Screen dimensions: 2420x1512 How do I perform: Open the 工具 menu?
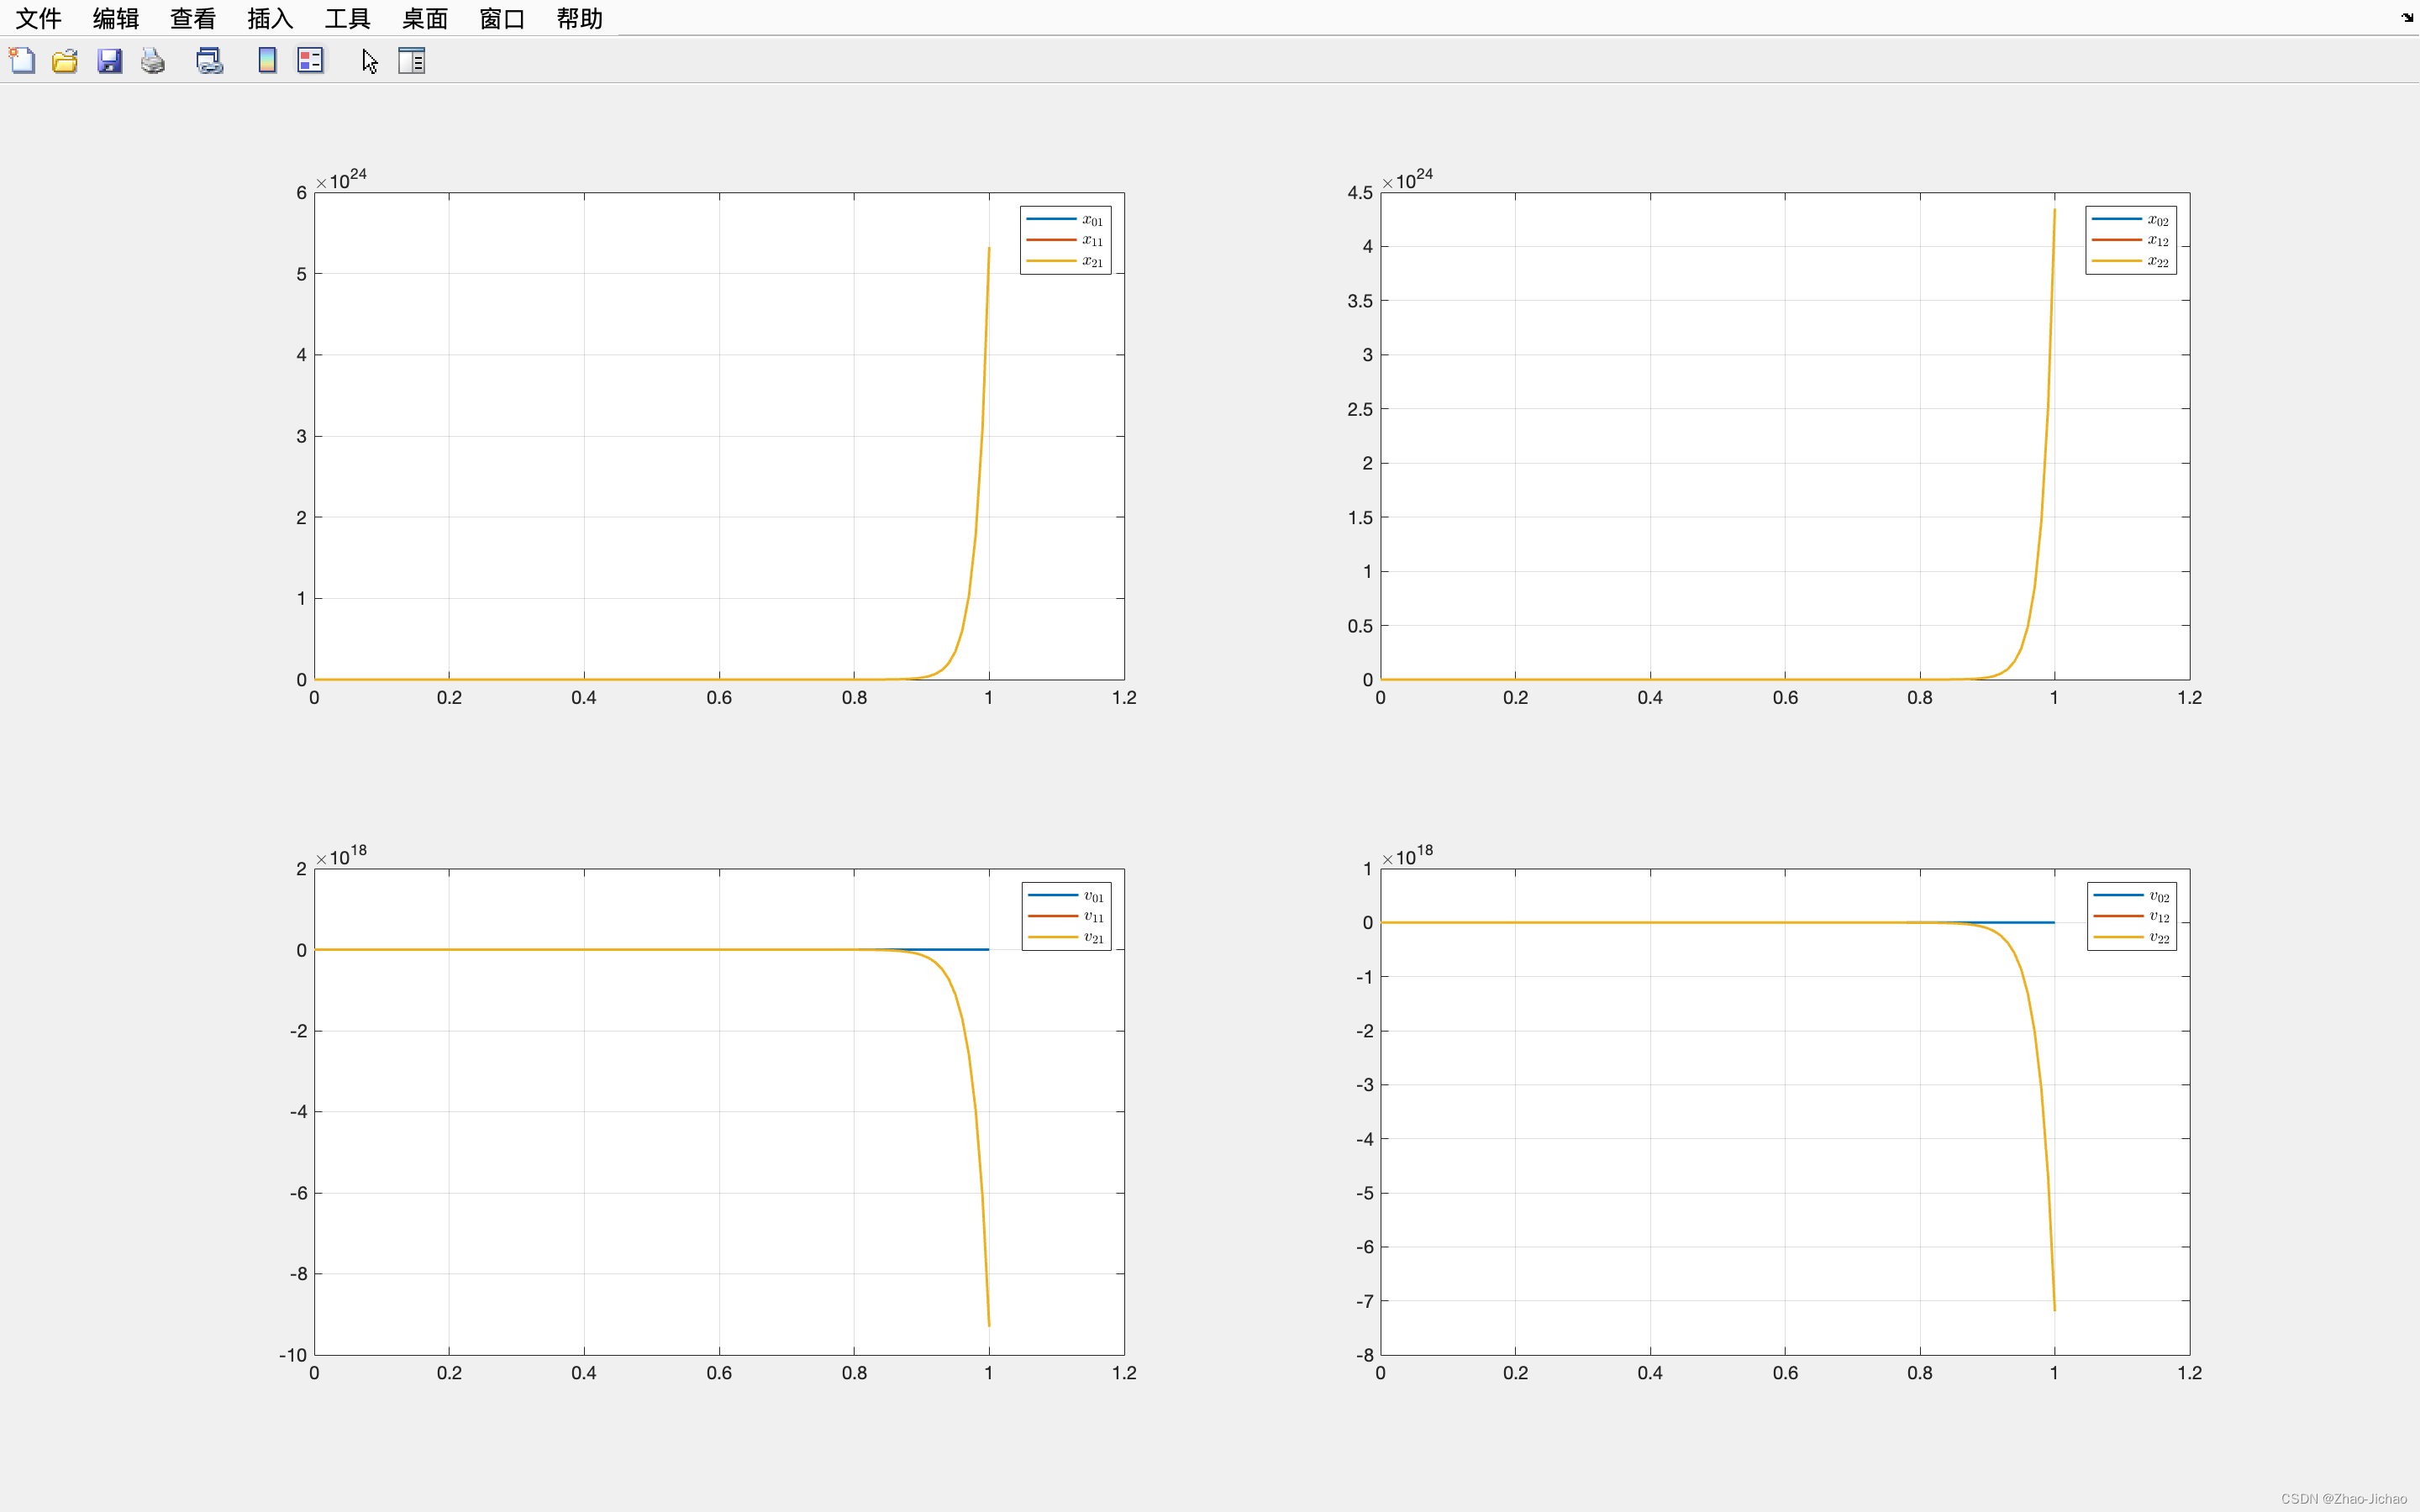coord(347,18)
